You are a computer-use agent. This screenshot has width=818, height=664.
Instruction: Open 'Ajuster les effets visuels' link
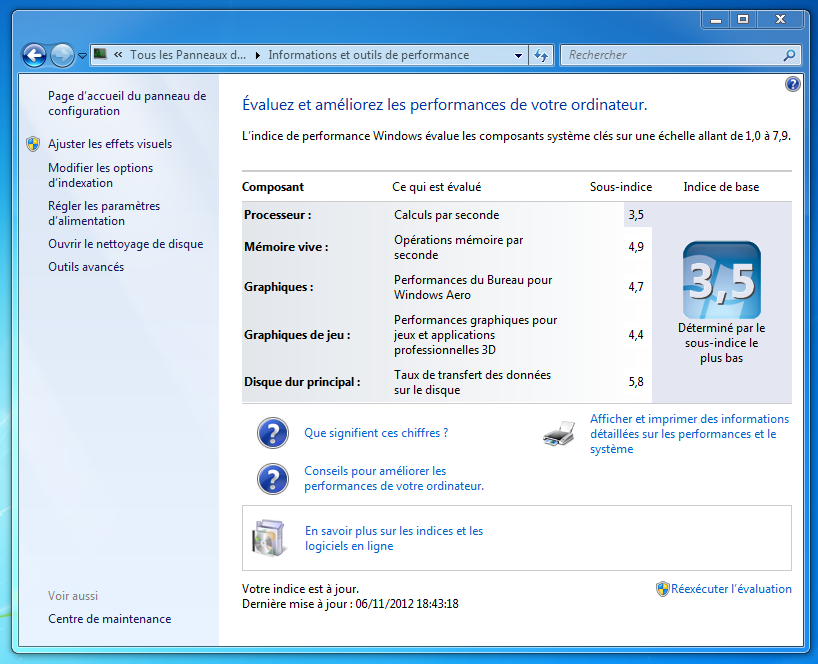(110, 144)
